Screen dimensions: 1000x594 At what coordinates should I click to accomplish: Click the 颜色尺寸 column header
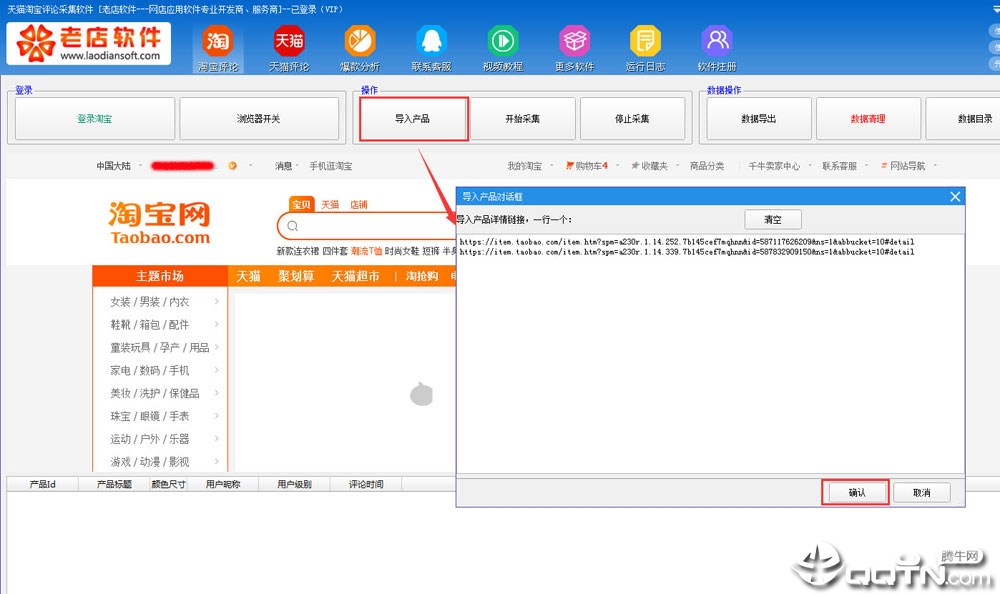168,484
